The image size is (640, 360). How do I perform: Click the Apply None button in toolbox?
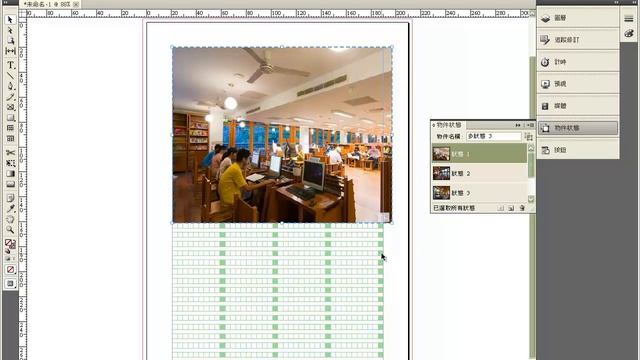(x=10, y=270)
